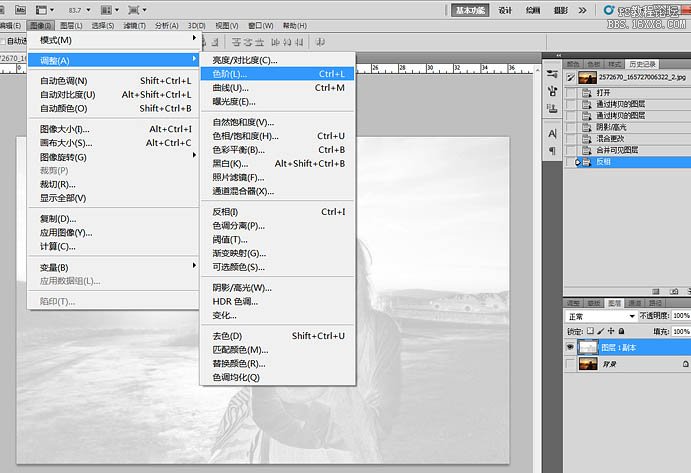Choose 色相/饱和度(H)... menu entry
The height and width of the screenshot is (473, 691).
point(278,136)
